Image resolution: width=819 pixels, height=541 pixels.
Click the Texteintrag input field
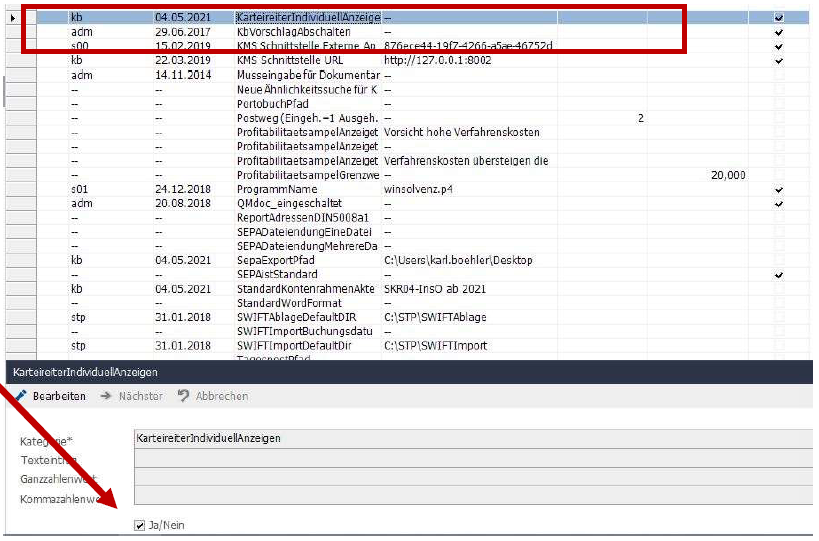(x=473, y=458)
